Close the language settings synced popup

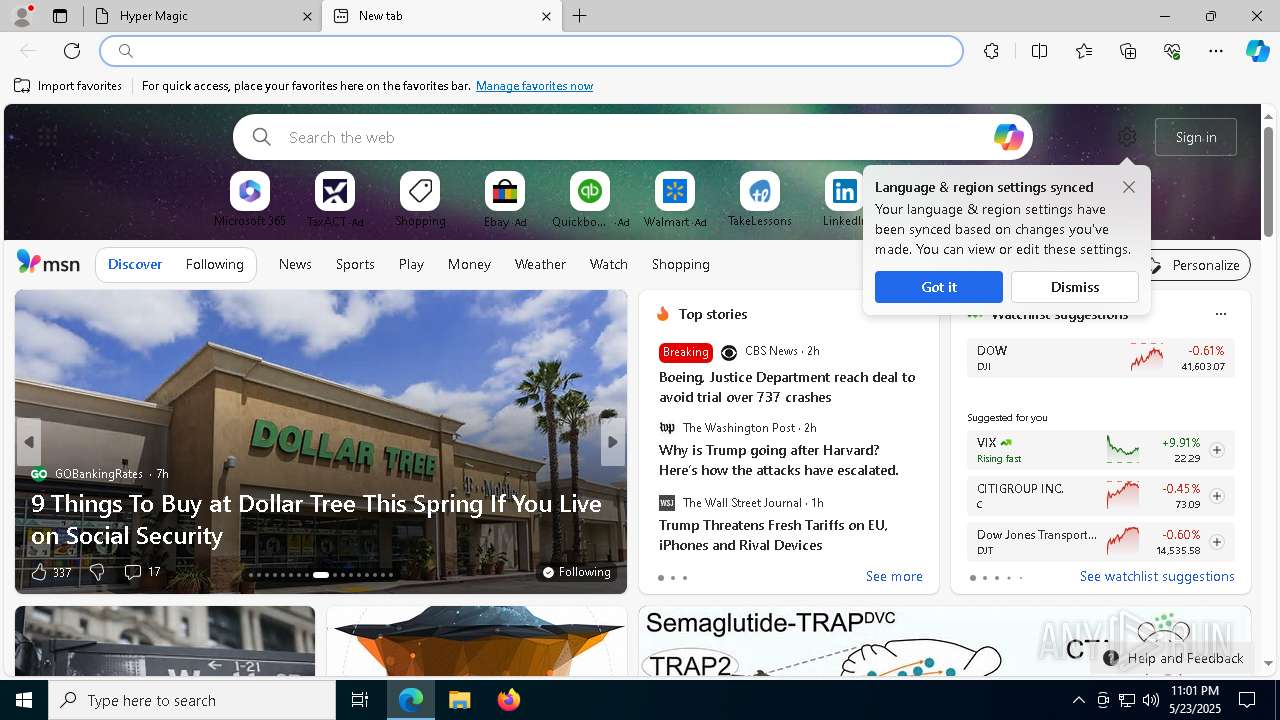pos(1129,187)
